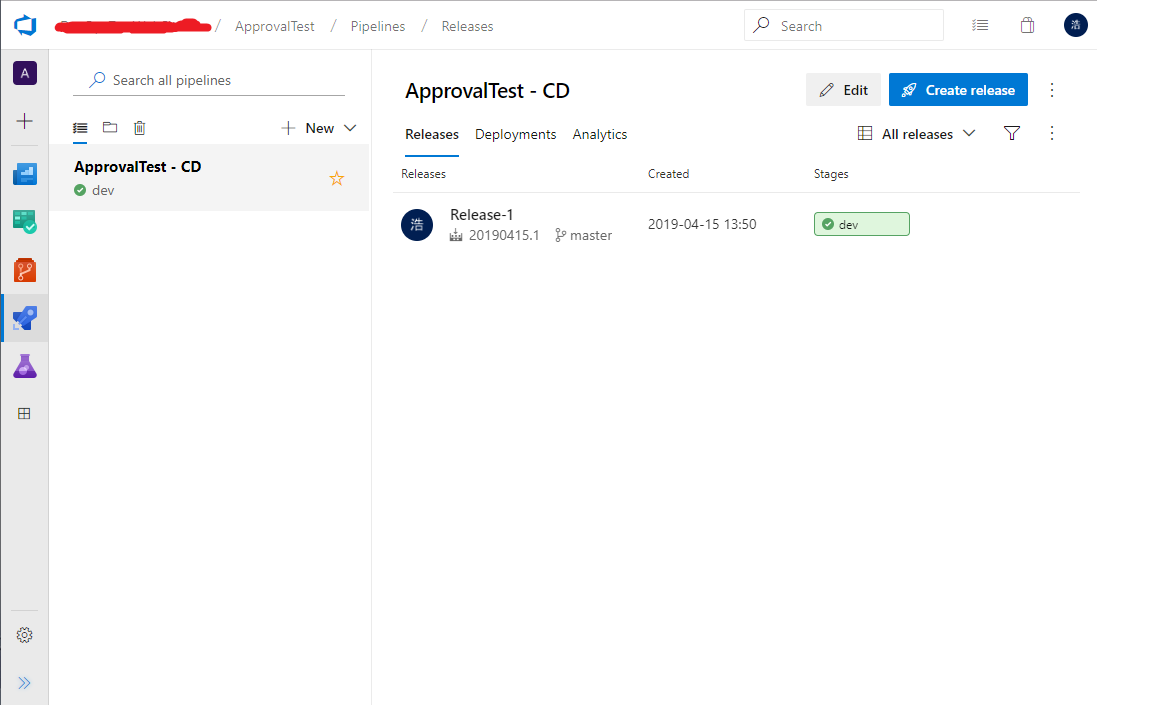Screen dimensions: 1152x705
Task: Switch to the Analytics tab
Action: tap(600, 134)
